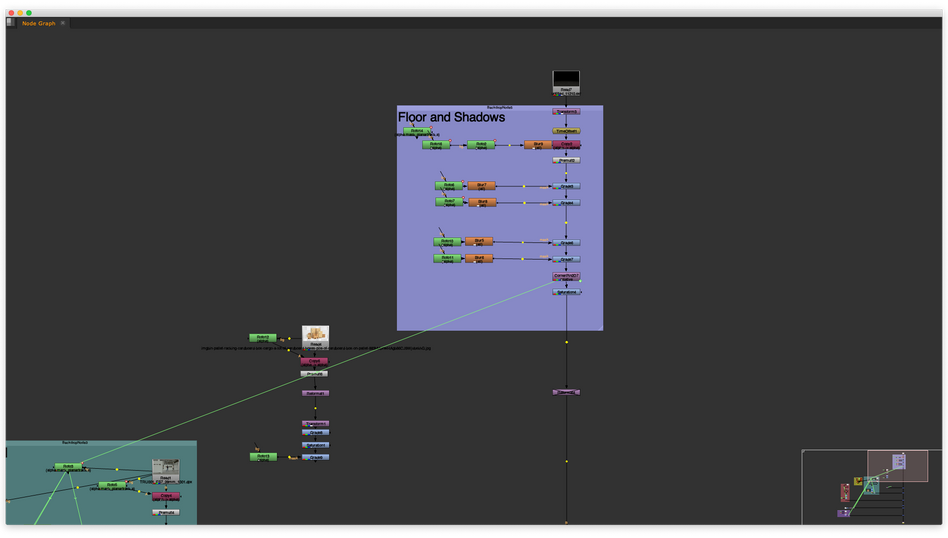Image resolution: width=948 pixels, height=538 pixels.
Task: Select the Grade7 node fed by Blur6
Action: 567,259
